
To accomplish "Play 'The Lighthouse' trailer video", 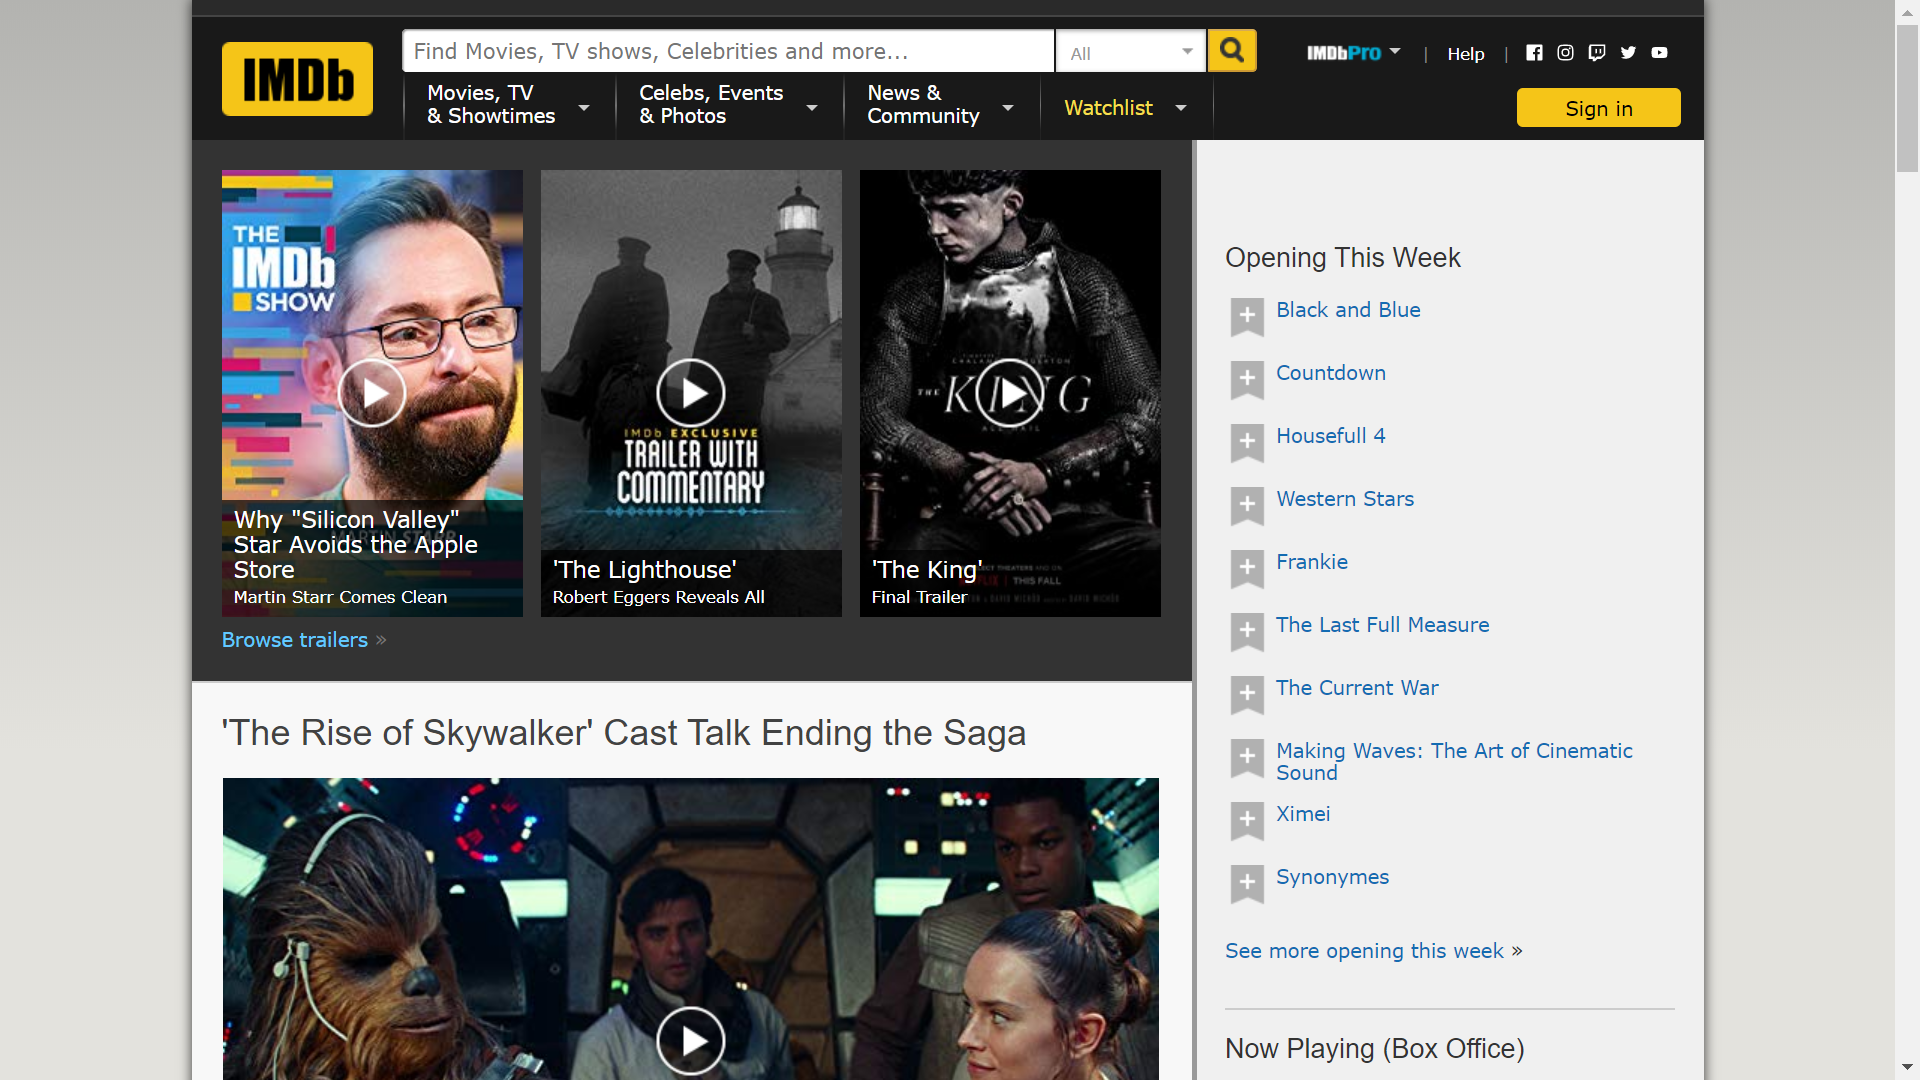I will (690, 393).
